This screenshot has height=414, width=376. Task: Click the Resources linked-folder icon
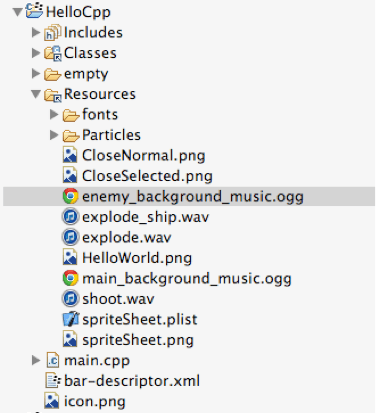click(x=53, y=95)
